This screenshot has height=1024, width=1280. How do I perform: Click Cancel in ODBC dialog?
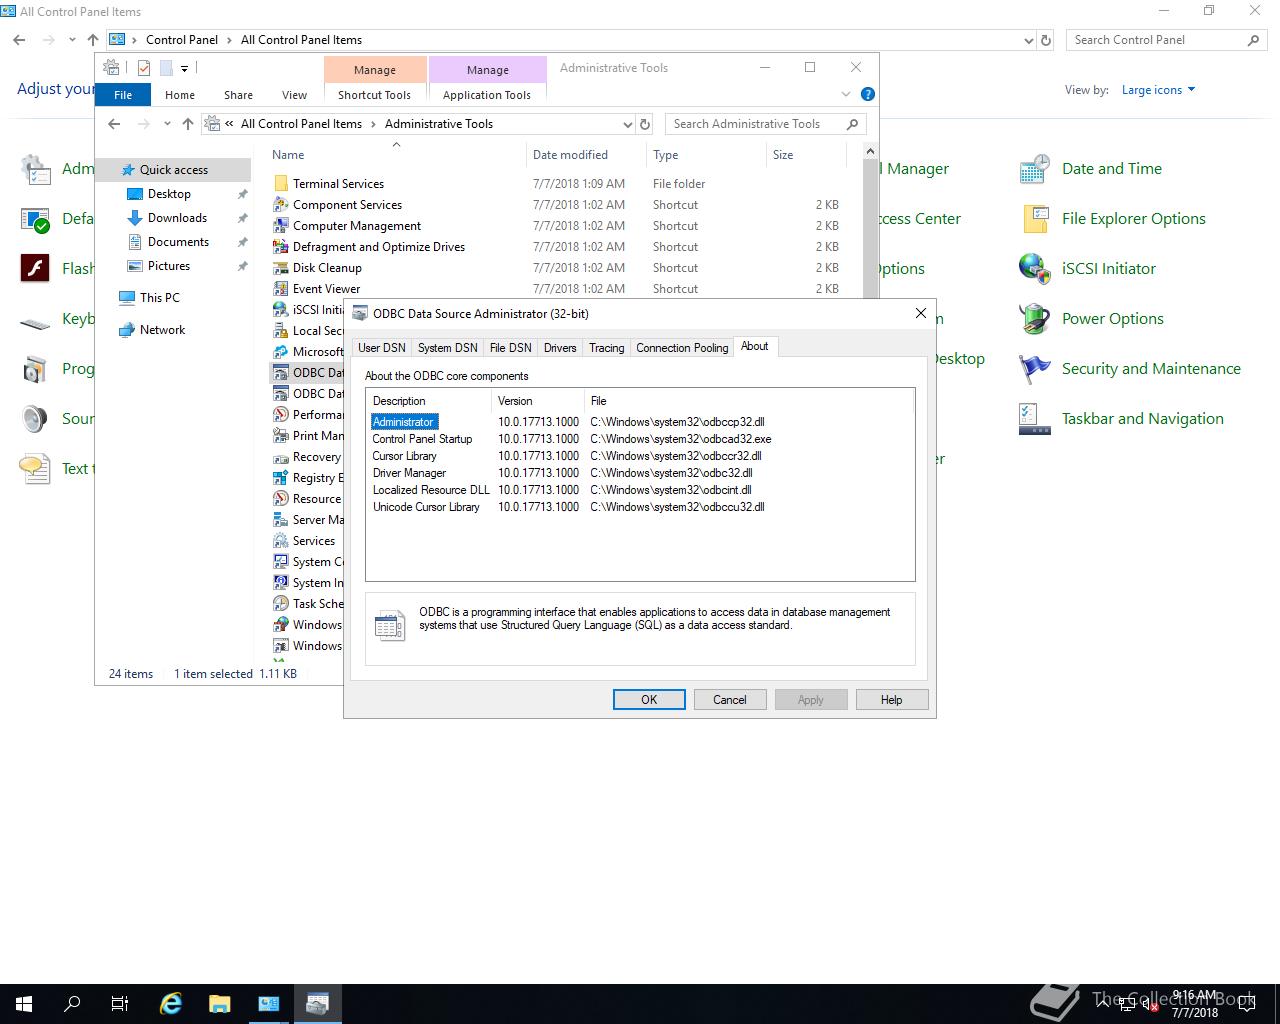pyautogui.click(x=730, y=700)
